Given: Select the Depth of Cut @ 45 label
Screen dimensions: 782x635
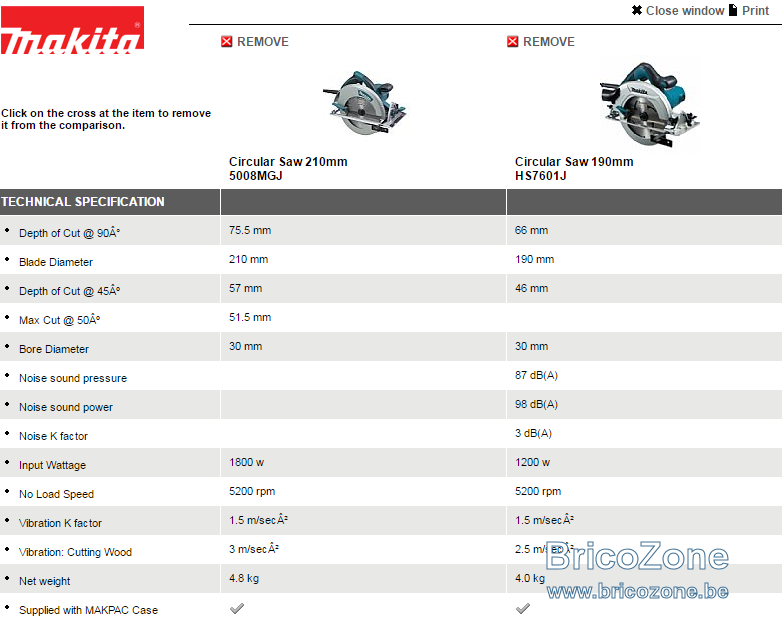Looking at the screenshot, I should [x=69, y=291].
